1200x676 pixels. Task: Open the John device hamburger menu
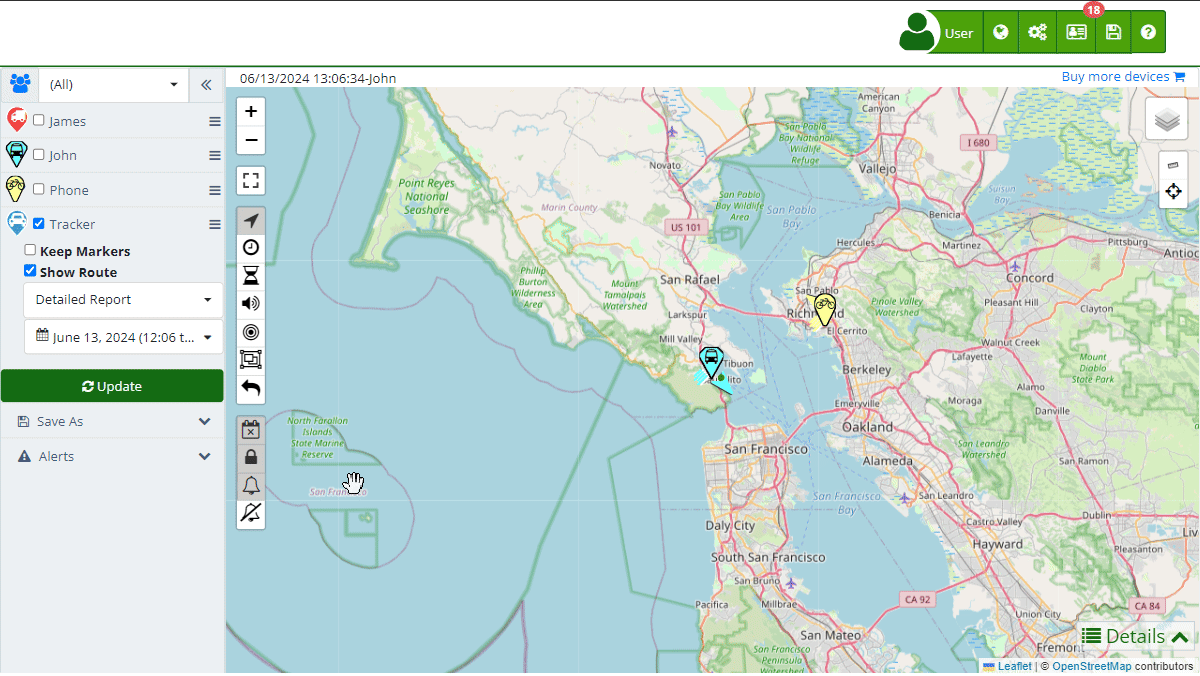tap(214, 155)
